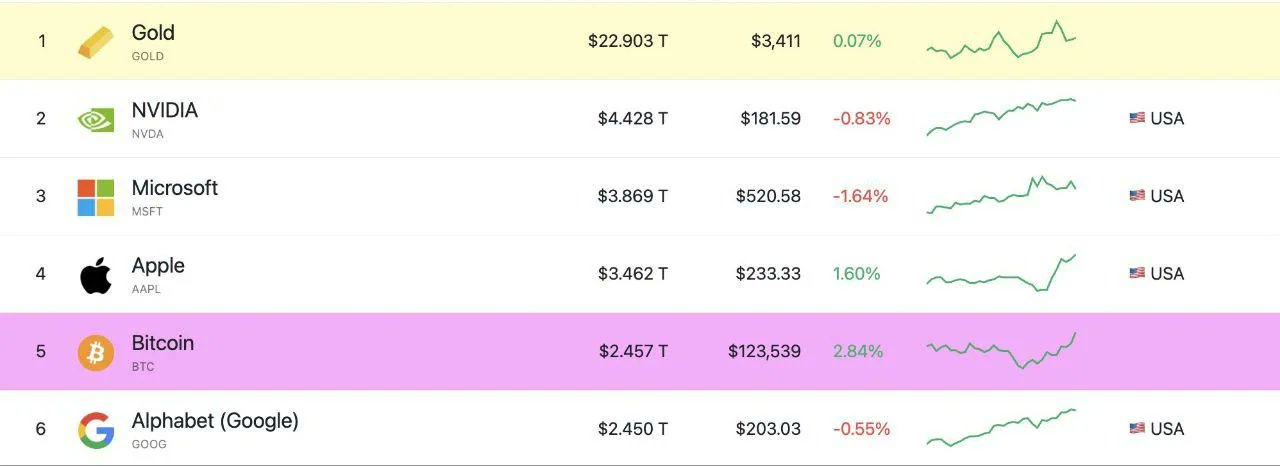Image resolution: width=1280 pixels, height=466 pixels.
Task: Click the Google logo icon
Action: coord(96,430)
